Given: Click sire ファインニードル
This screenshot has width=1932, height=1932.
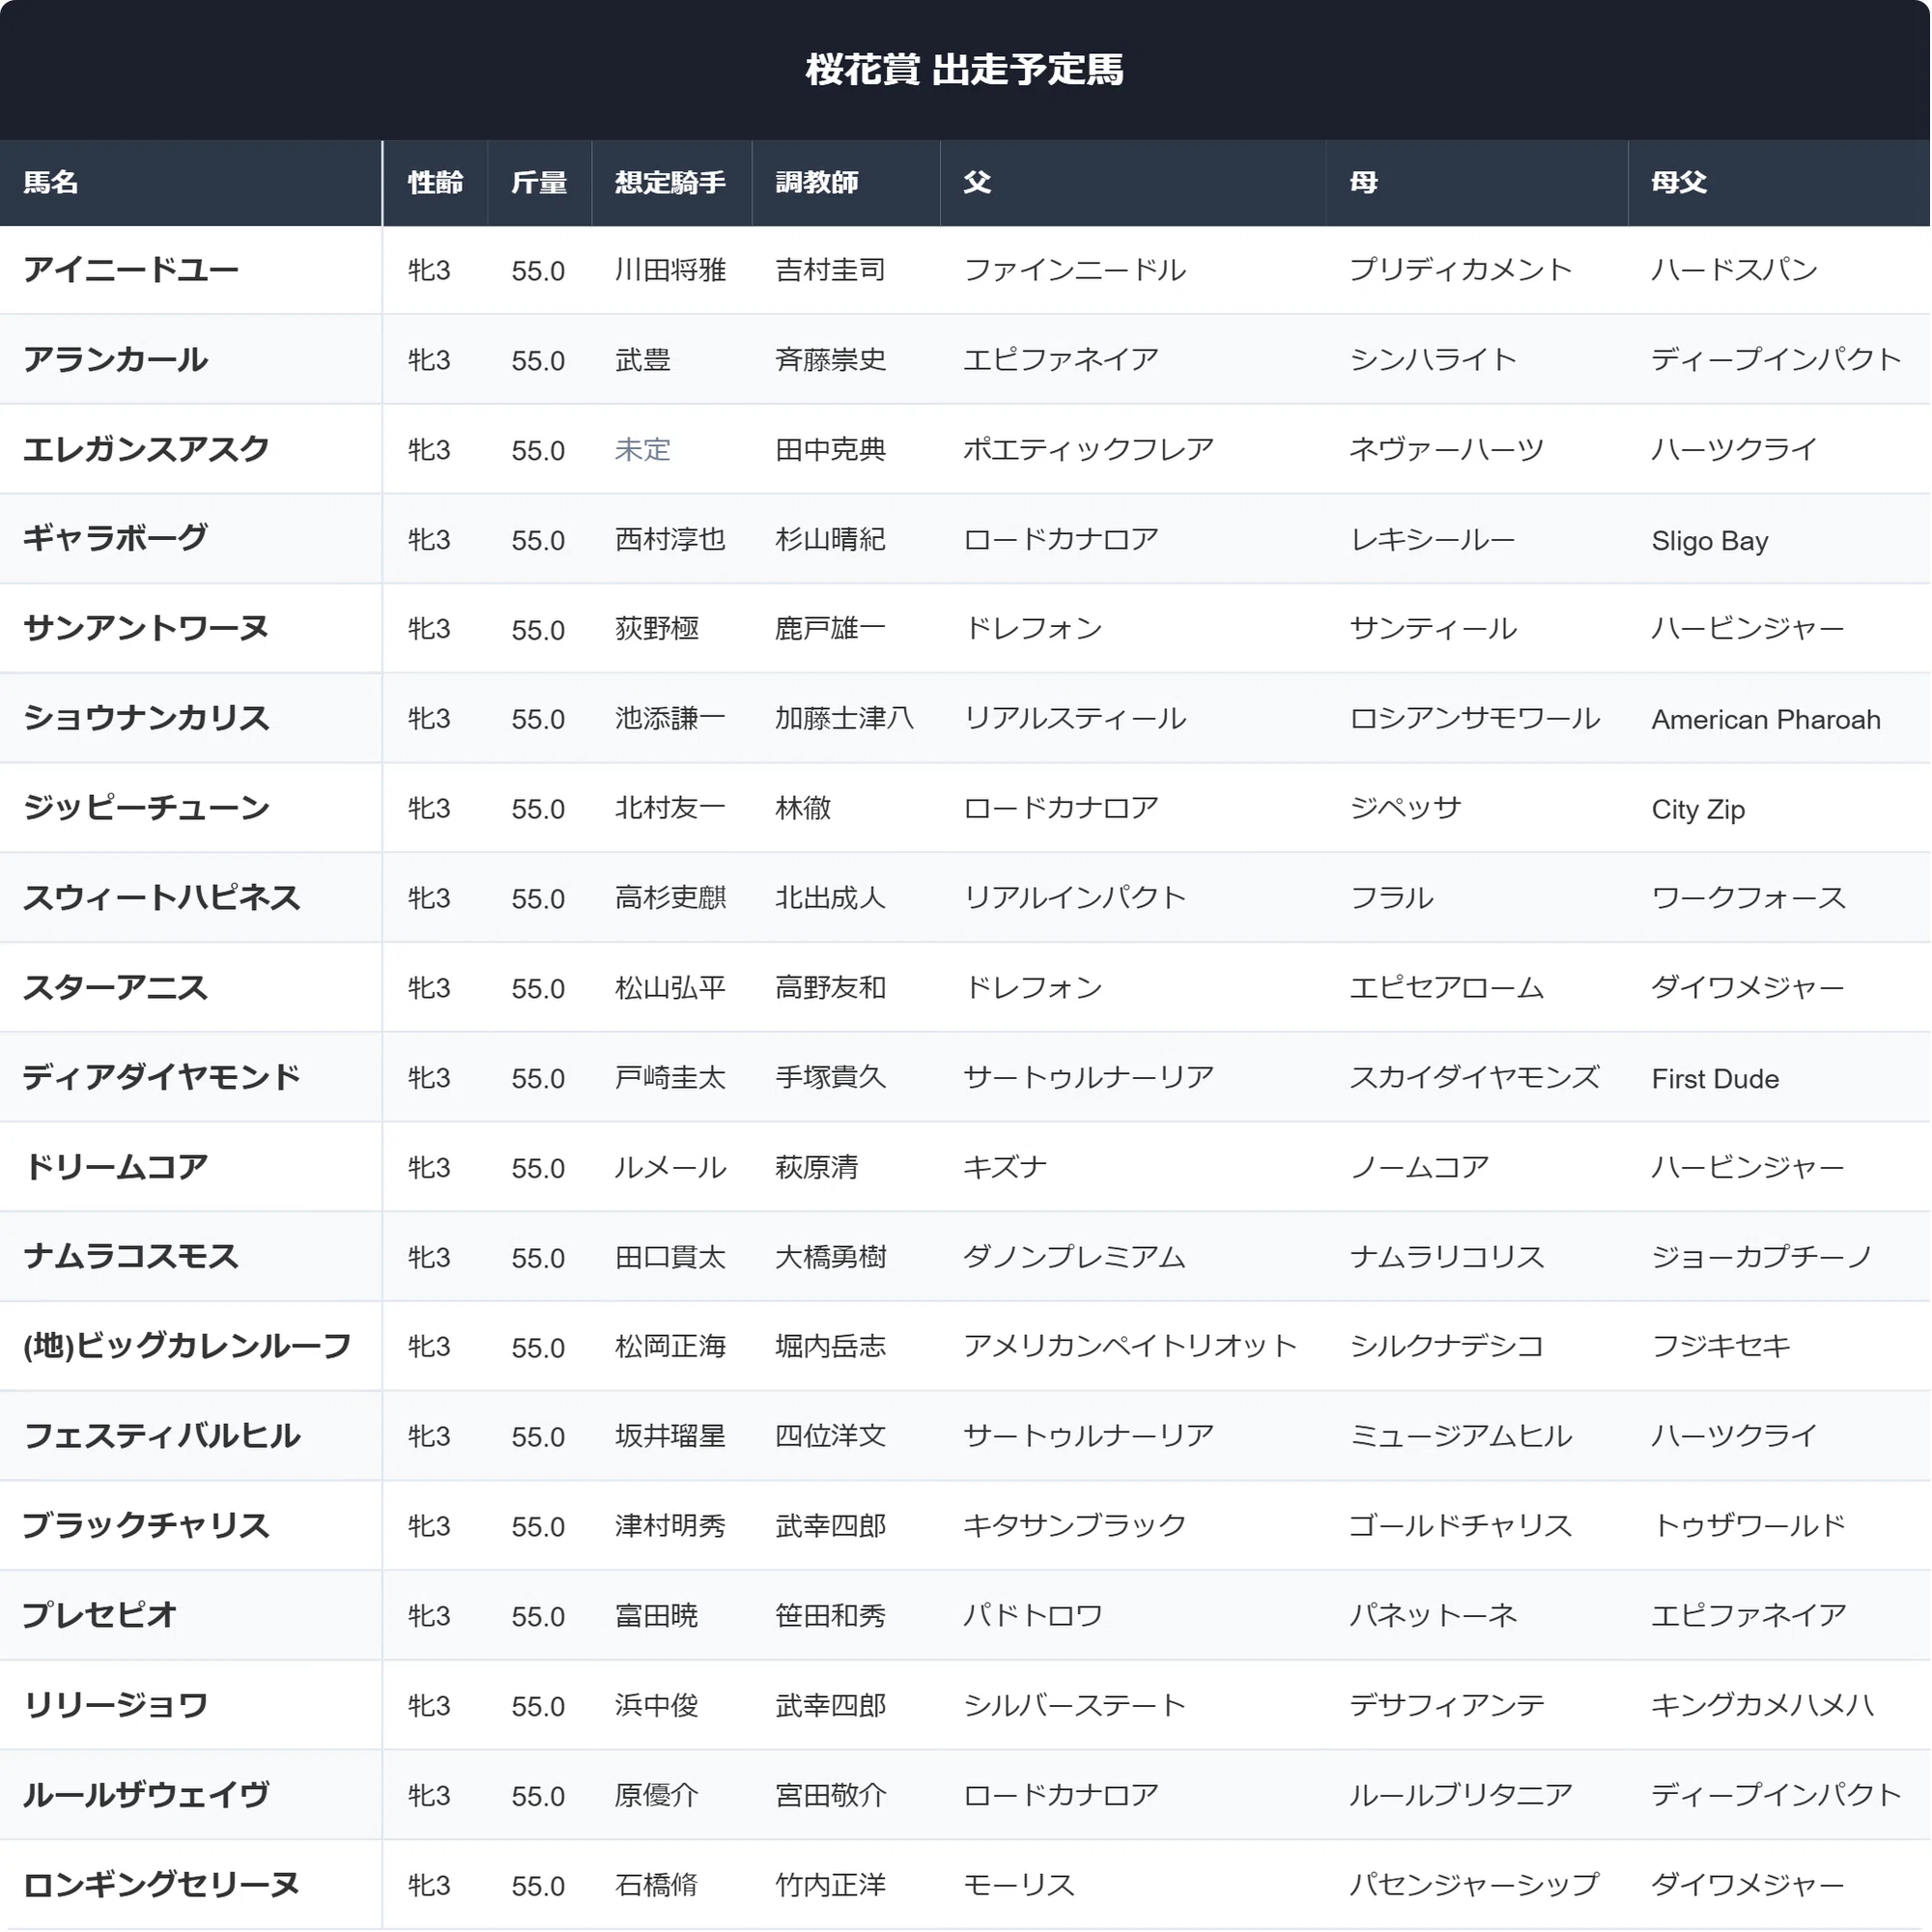Looking at the screenshot, I should [x=1075, y=270].
